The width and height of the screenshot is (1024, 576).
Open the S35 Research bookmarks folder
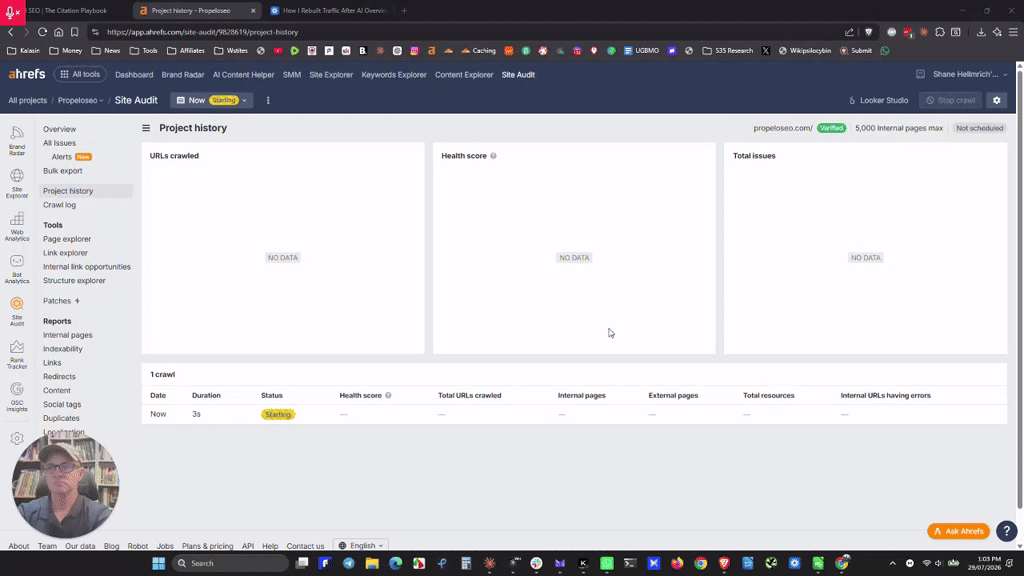point(728,50)
